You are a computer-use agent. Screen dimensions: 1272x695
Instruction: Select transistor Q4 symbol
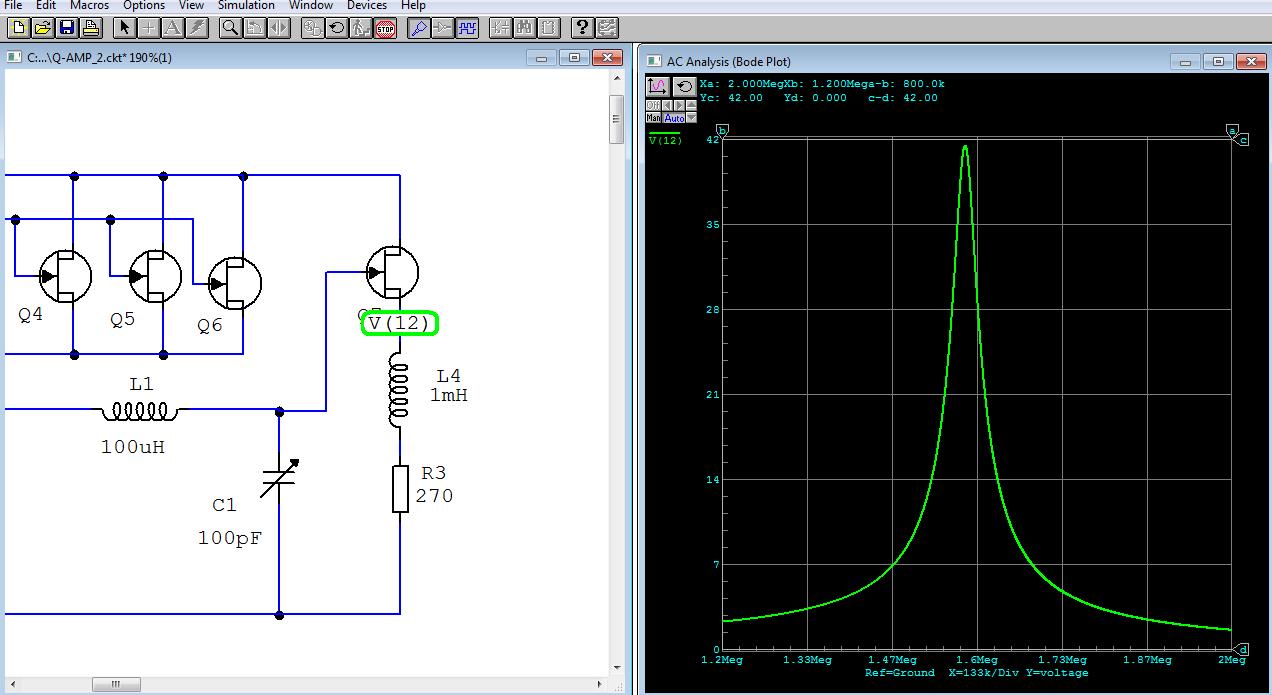pyautogui.click(x=63, y=277)
